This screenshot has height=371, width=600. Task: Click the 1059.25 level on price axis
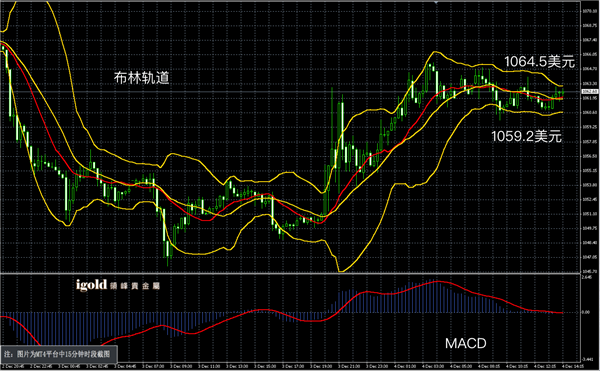(x=589, y=127)
